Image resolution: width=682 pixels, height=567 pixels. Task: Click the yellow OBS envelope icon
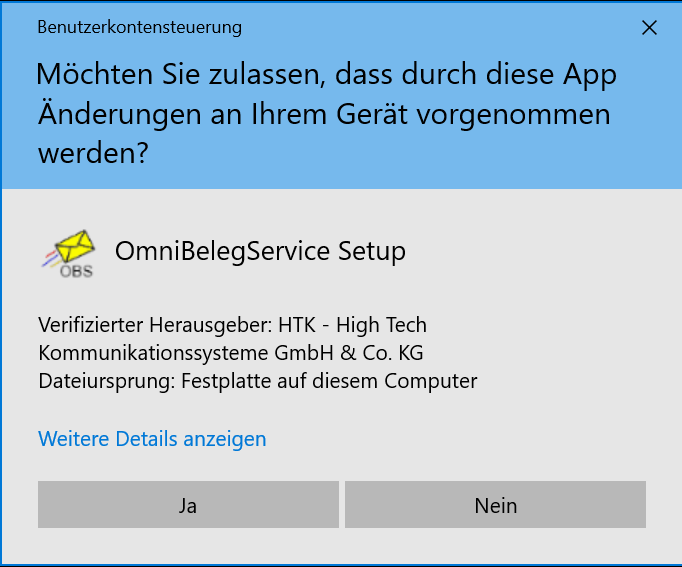pyautogui.click(x=69, y=253)
